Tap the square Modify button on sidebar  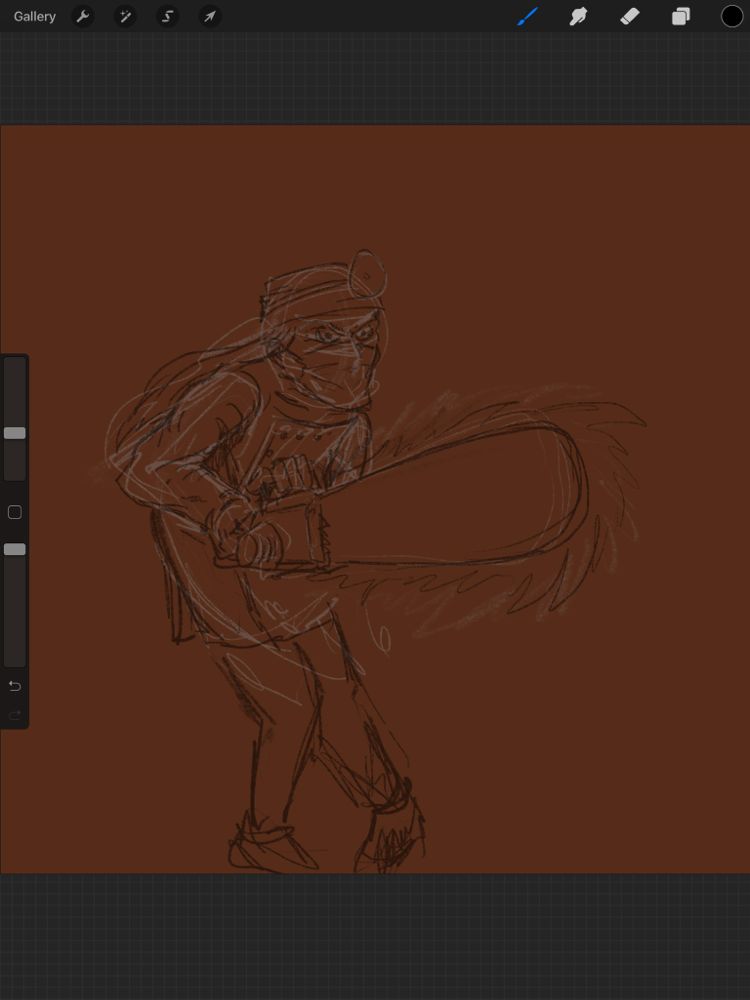(14, 512)
